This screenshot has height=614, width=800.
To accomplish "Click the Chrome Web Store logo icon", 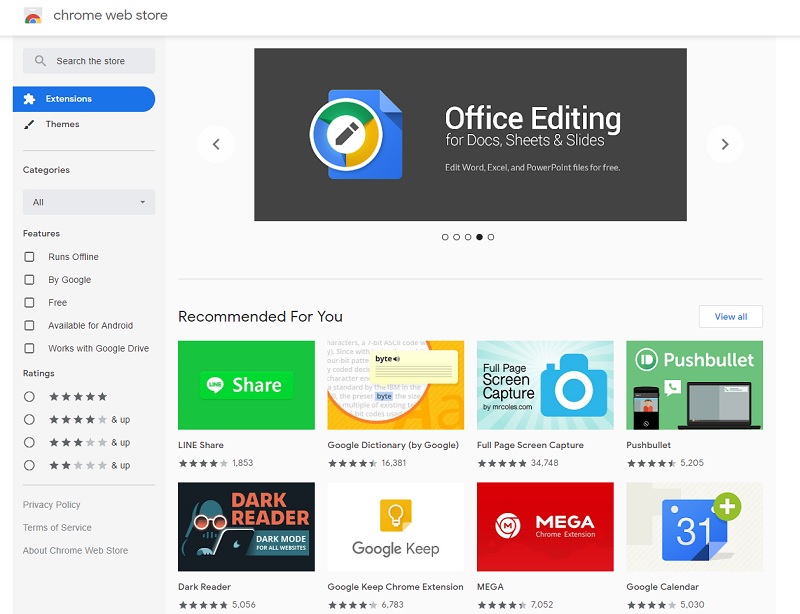I will [x=33, y=16].
